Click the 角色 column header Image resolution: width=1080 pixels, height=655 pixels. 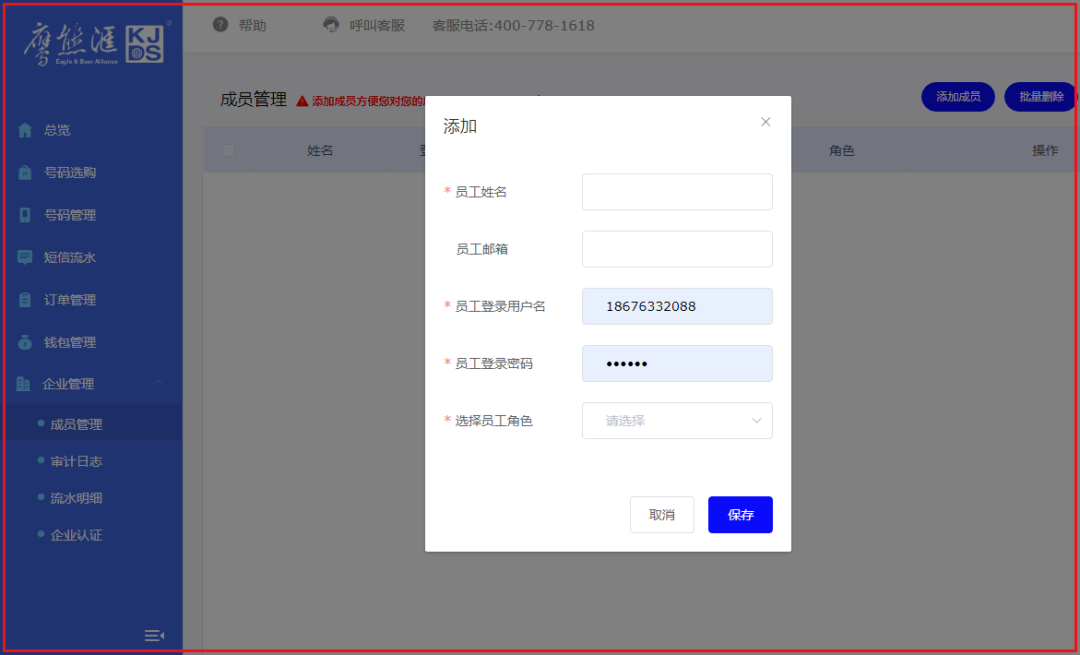click(842, 150)
